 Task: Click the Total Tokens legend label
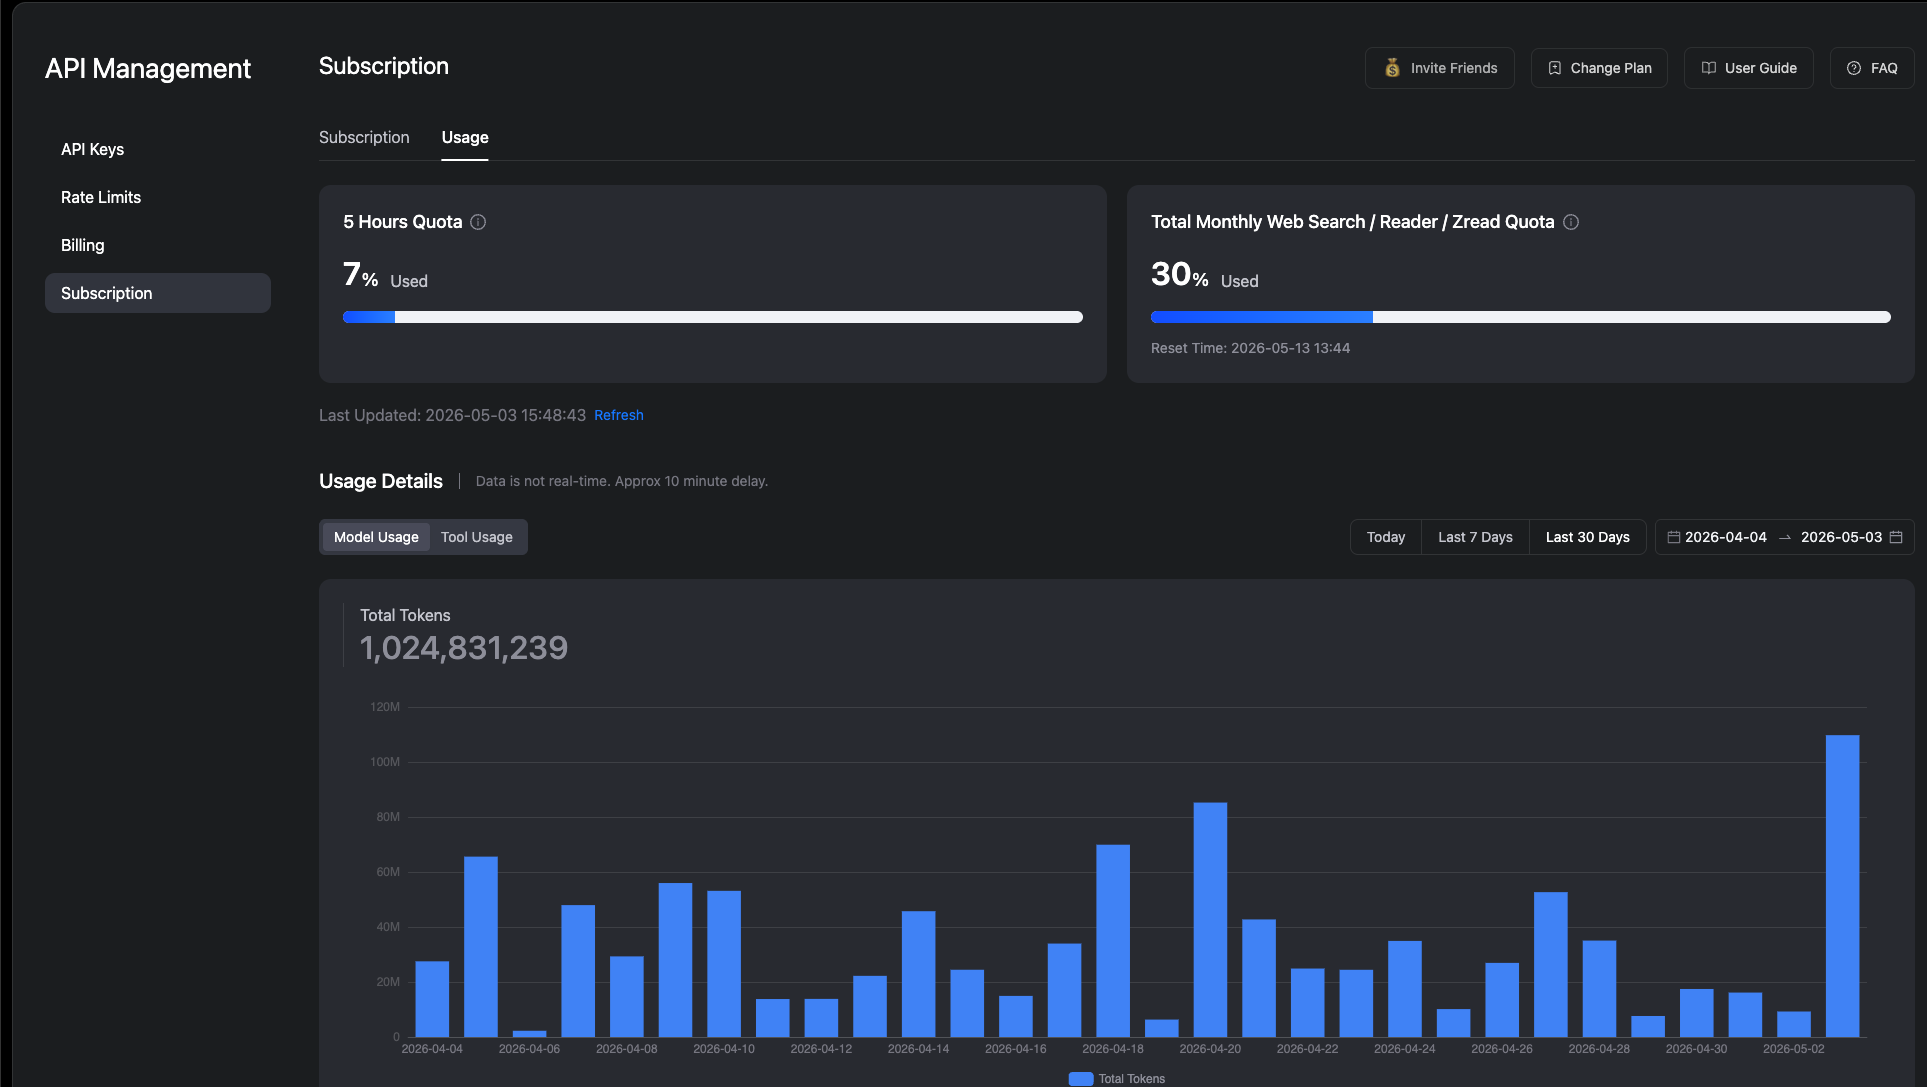1132,1079
